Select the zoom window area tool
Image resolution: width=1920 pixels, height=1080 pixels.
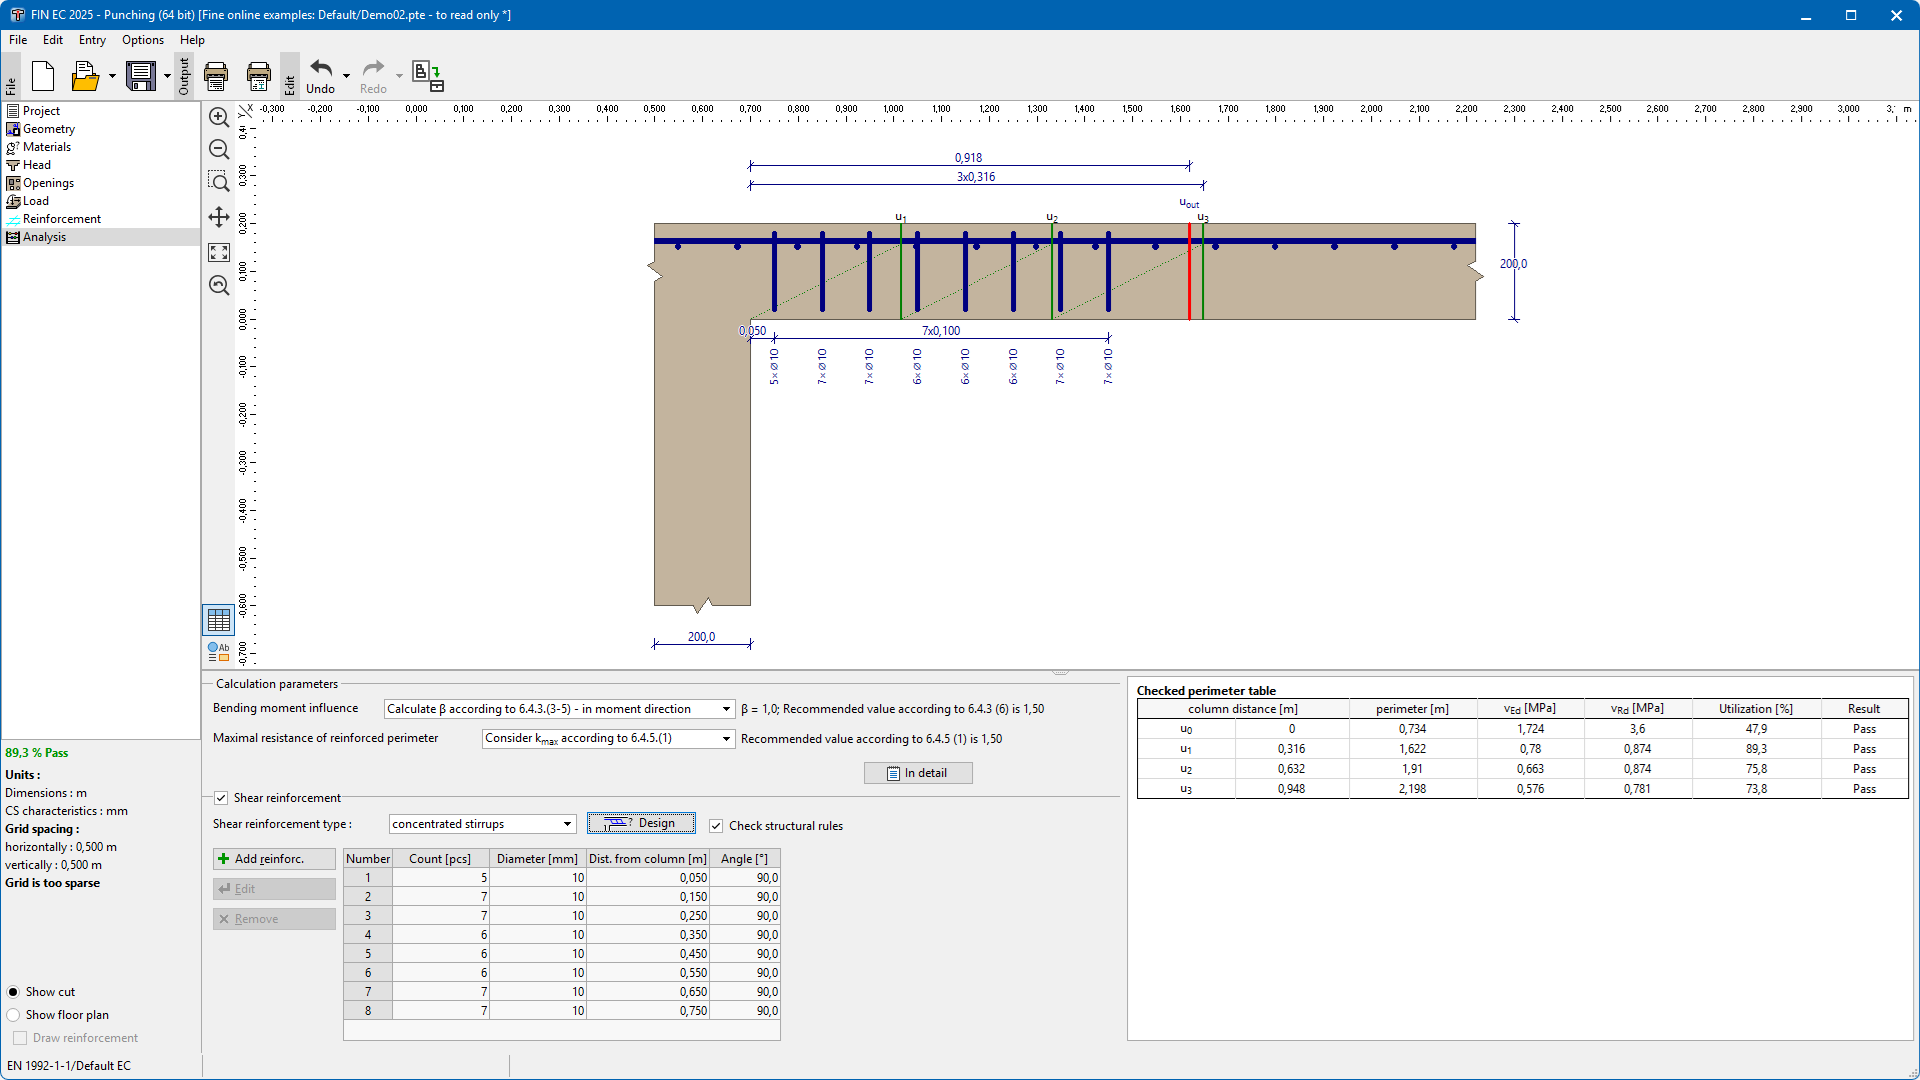[x=219, y=182]
